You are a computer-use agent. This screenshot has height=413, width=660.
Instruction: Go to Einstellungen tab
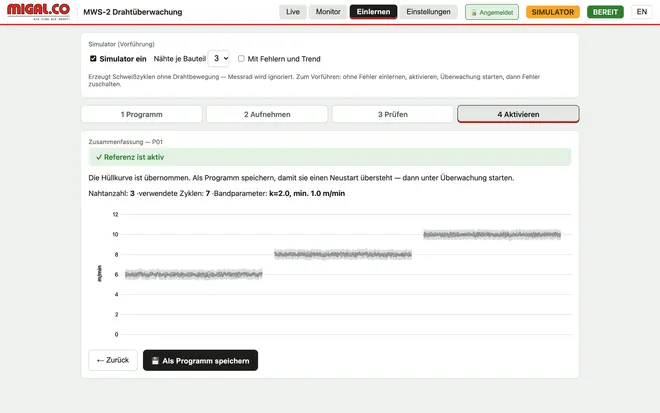[428, 12]
